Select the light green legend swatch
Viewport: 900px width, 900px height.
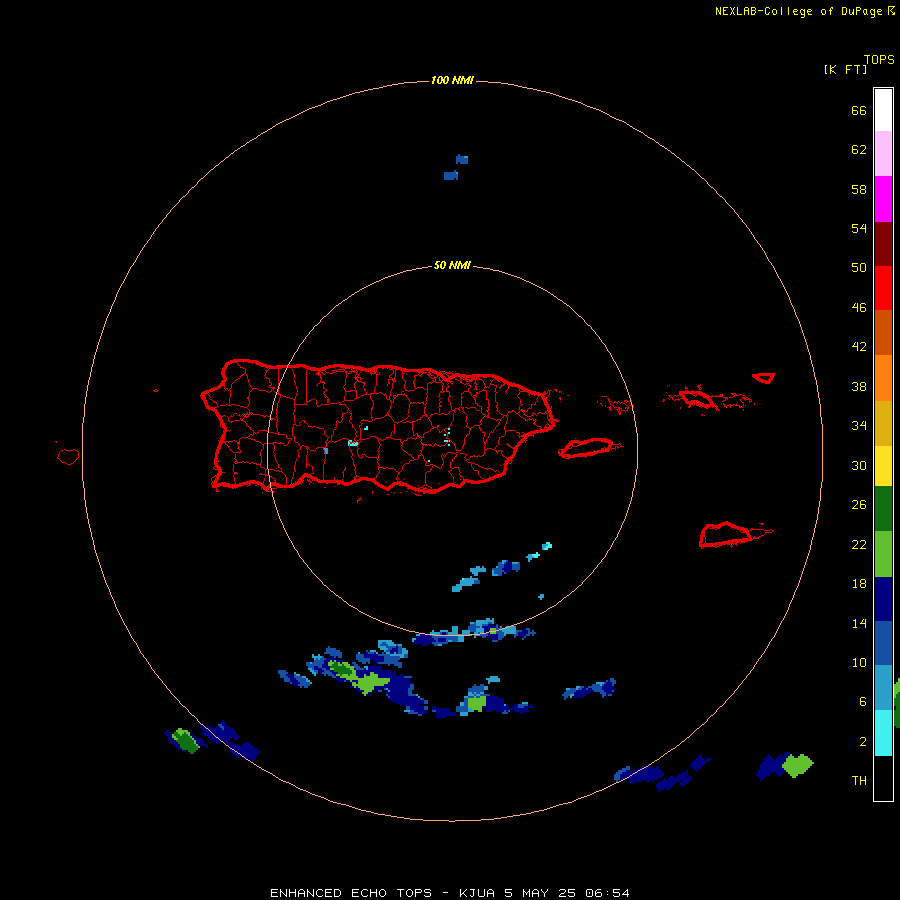pos(883,554)
